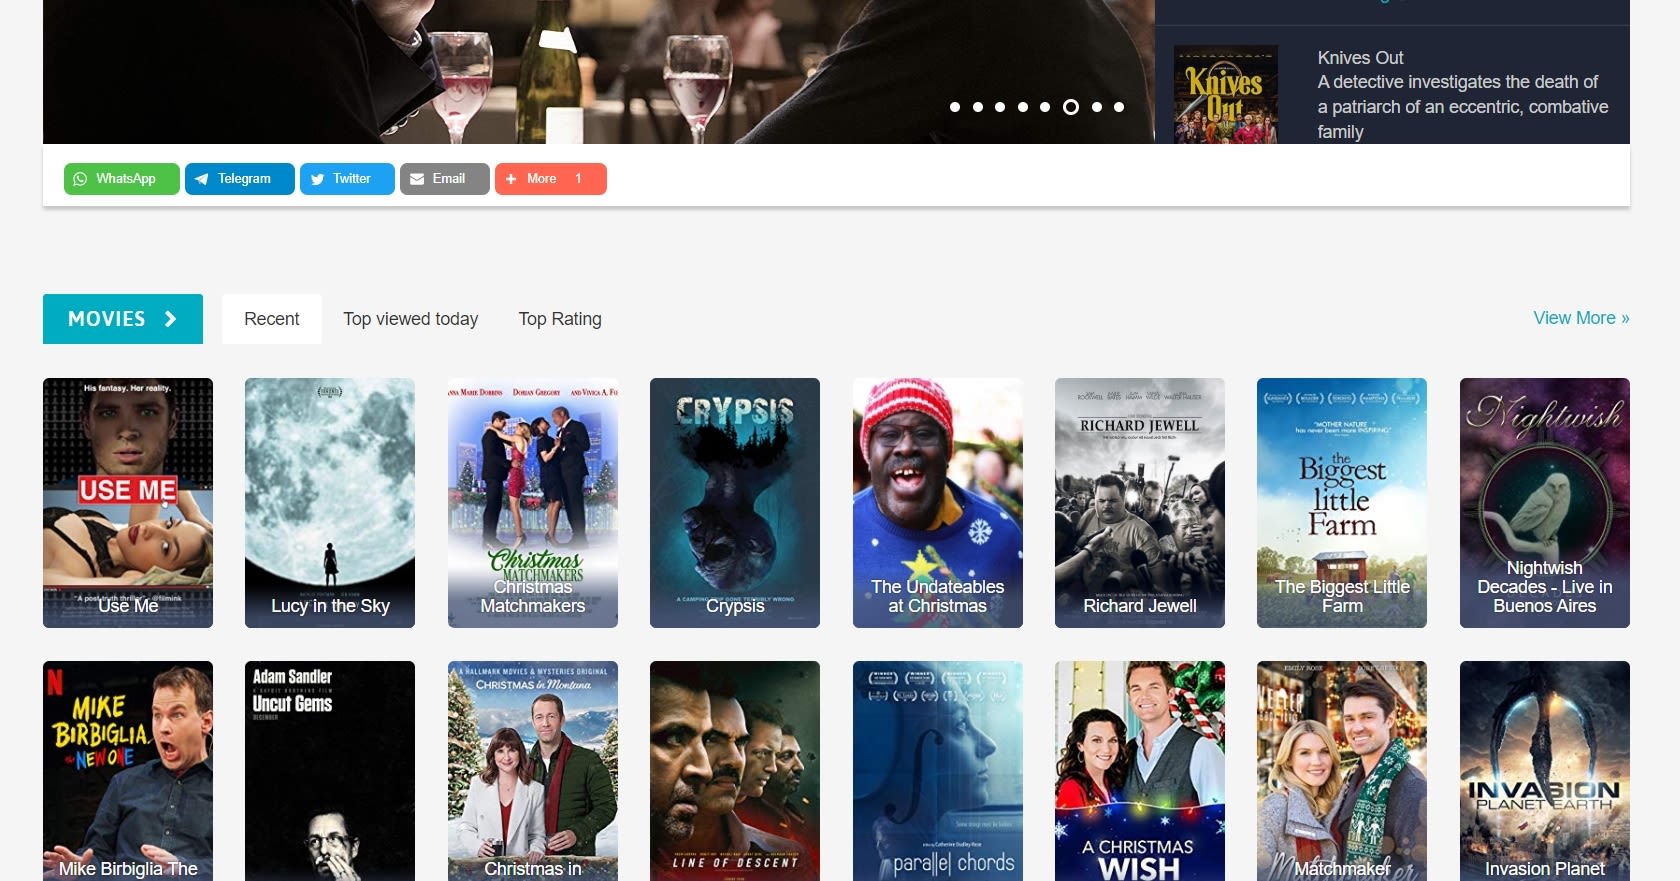The height and width of the screenshot is (881, 1680).
Task: Open The Undateables at Christmas poster
Action: pos(938,503)
